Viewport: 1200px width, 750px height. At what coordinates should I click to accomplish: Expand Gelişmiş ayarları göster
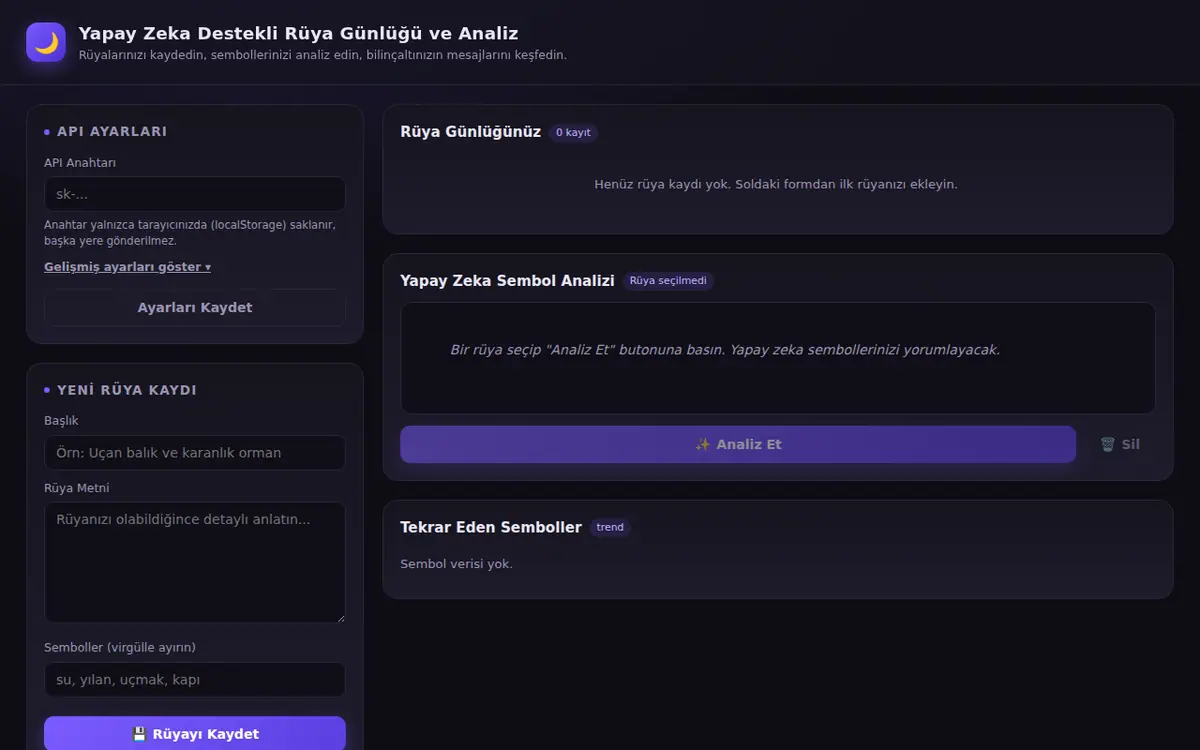coord(127,267)
